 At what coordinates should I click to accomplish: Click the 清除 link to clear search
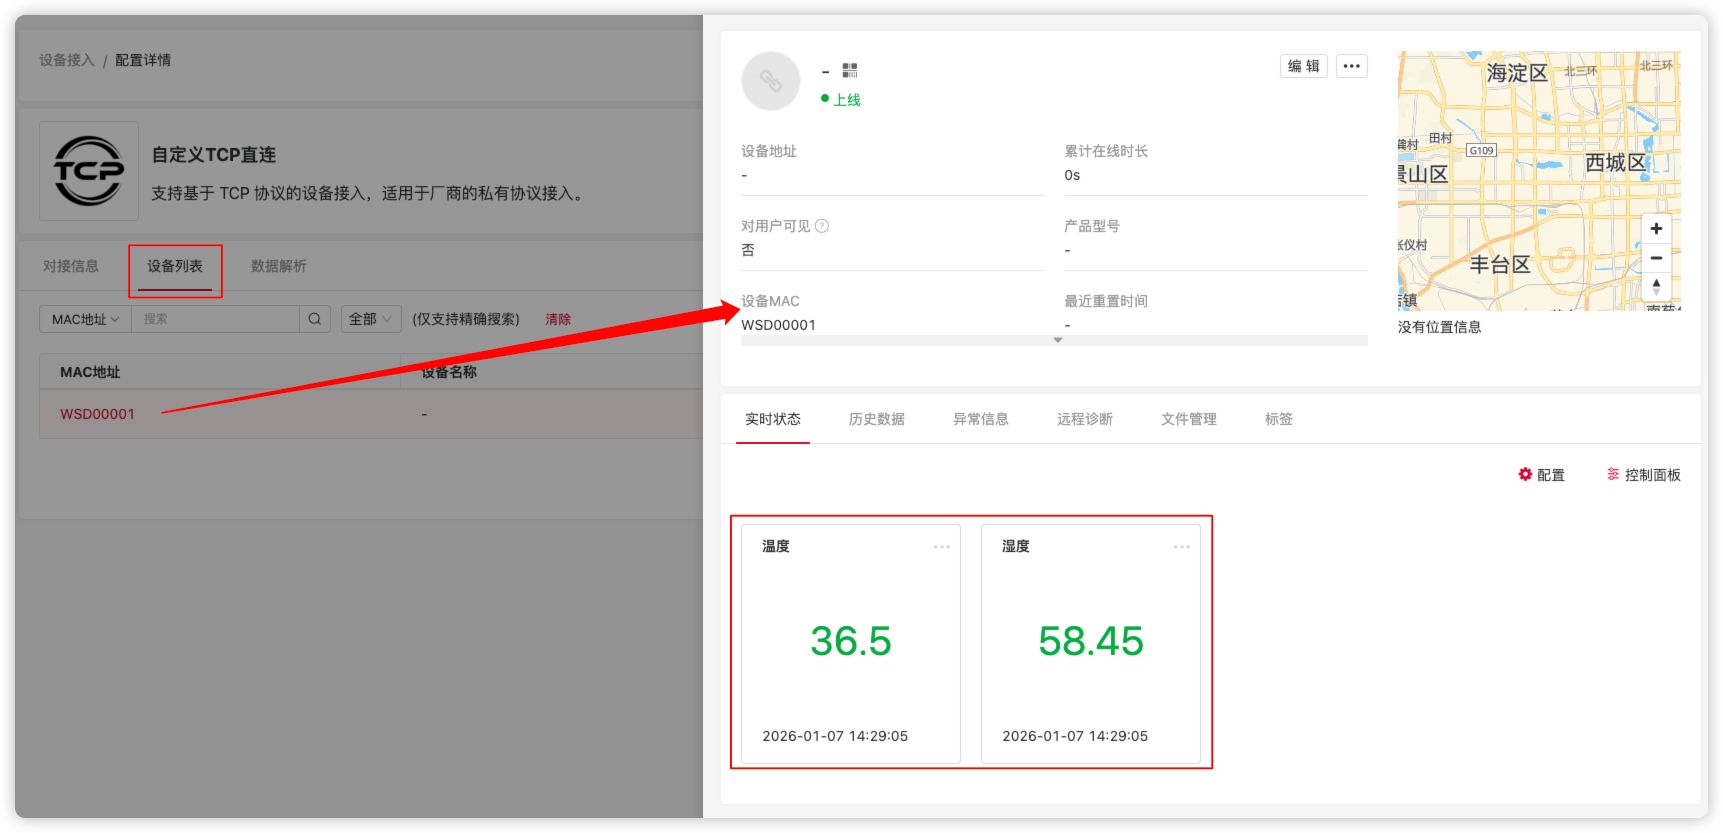(x=558, y=319)
